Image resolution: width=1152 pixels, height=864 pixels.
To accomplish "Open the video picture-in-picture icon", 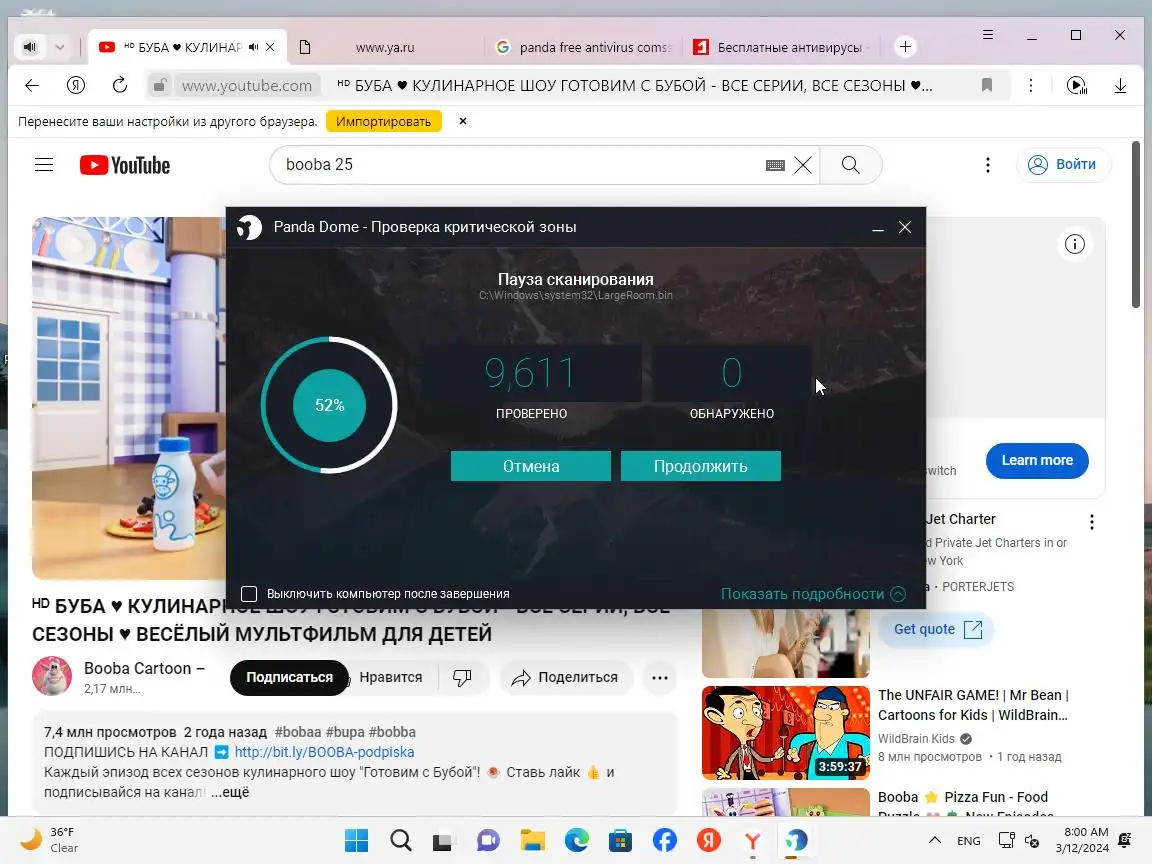I will pos(1076,85).
